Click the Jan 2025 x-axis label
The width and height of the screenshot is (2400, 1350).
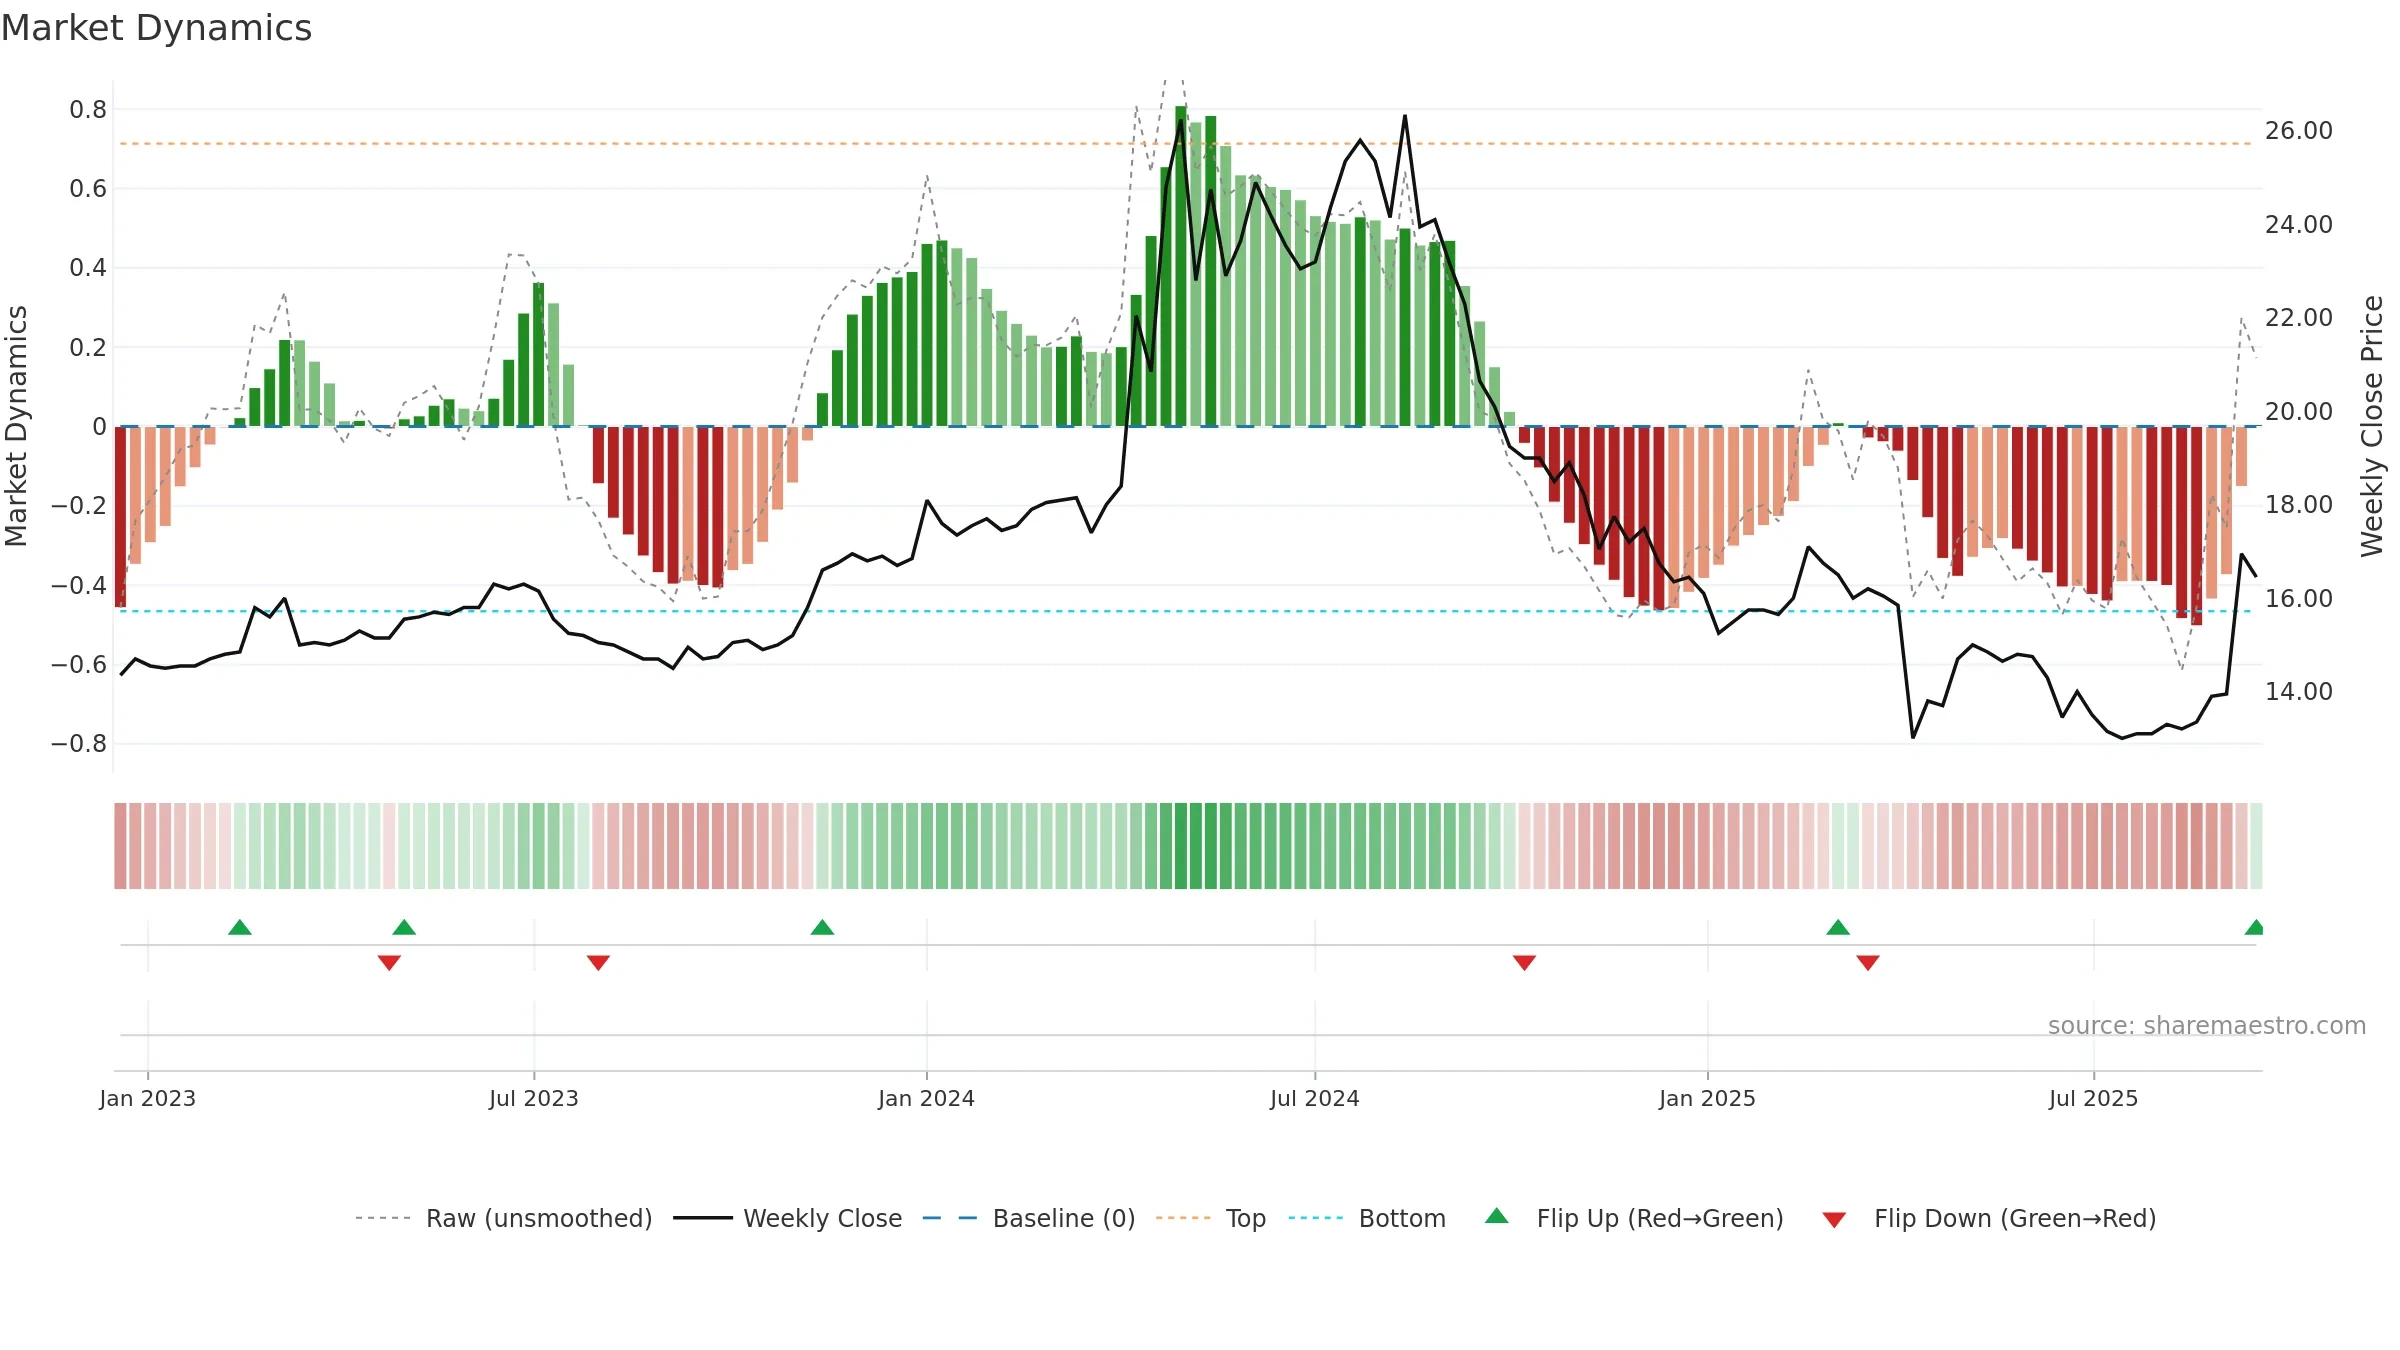click(x=1707, y=1098)
